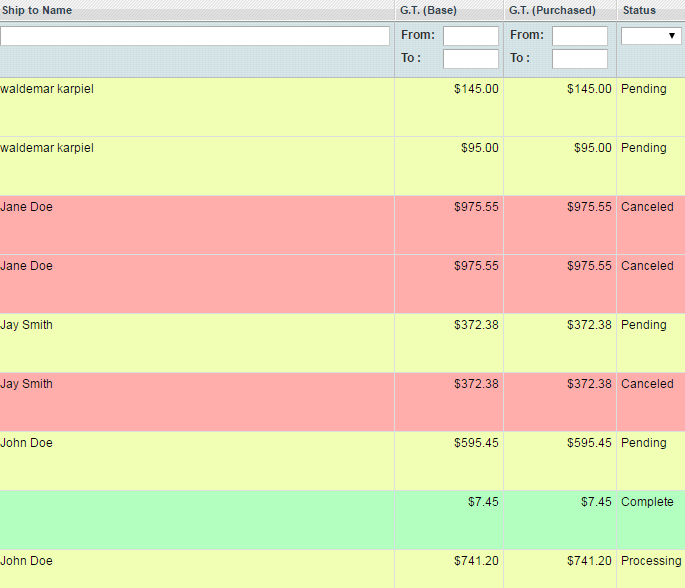Click the G.T. (Purchased) To input
The height and width of the screenshot is (588, 685).
pyautogui.click(x=579, y=59)
